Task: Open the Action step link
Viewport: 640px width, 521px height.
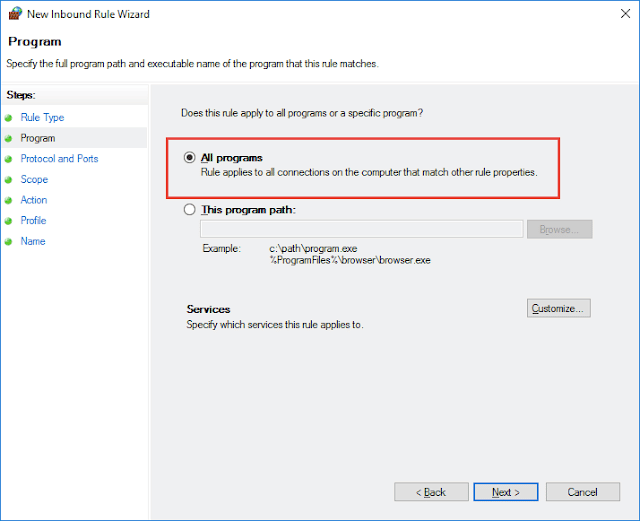Action: [x=34, y=200]
